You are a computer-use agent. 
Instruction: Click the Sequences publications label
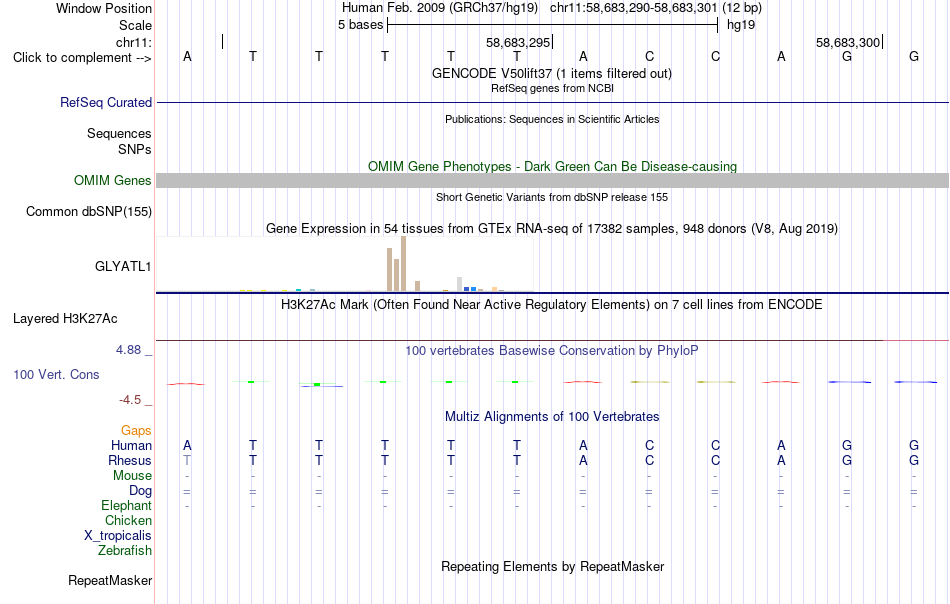[119, 133]
